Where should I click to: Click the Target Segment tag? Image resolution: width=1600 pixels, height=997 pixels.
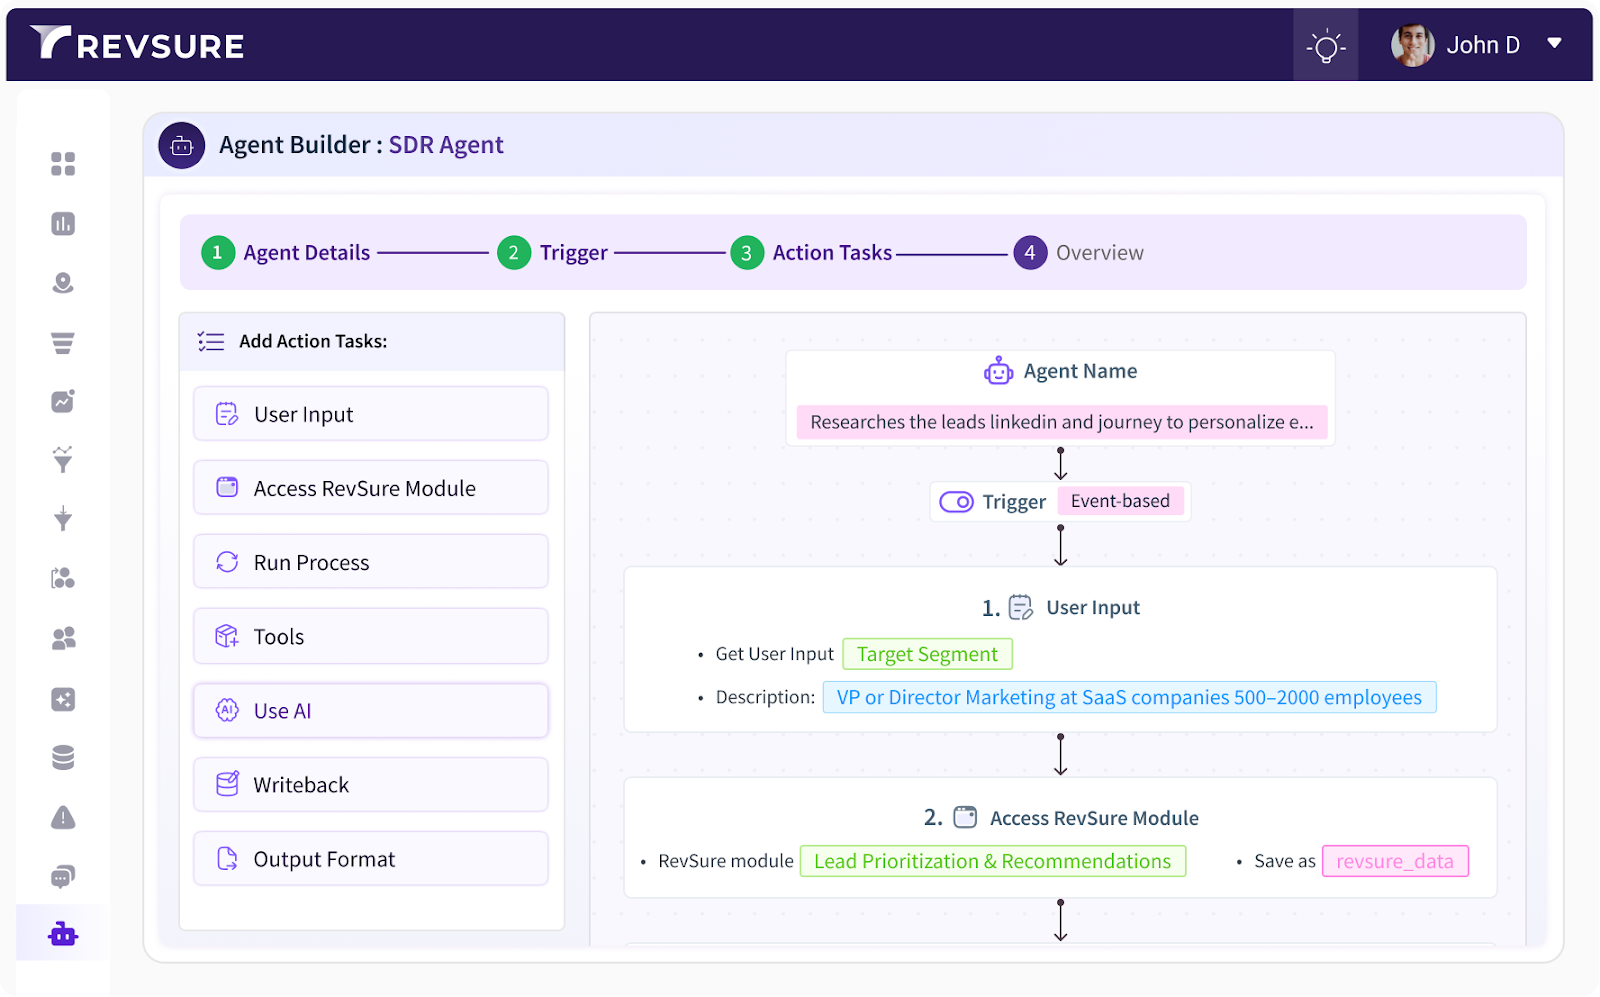point(928,654)
